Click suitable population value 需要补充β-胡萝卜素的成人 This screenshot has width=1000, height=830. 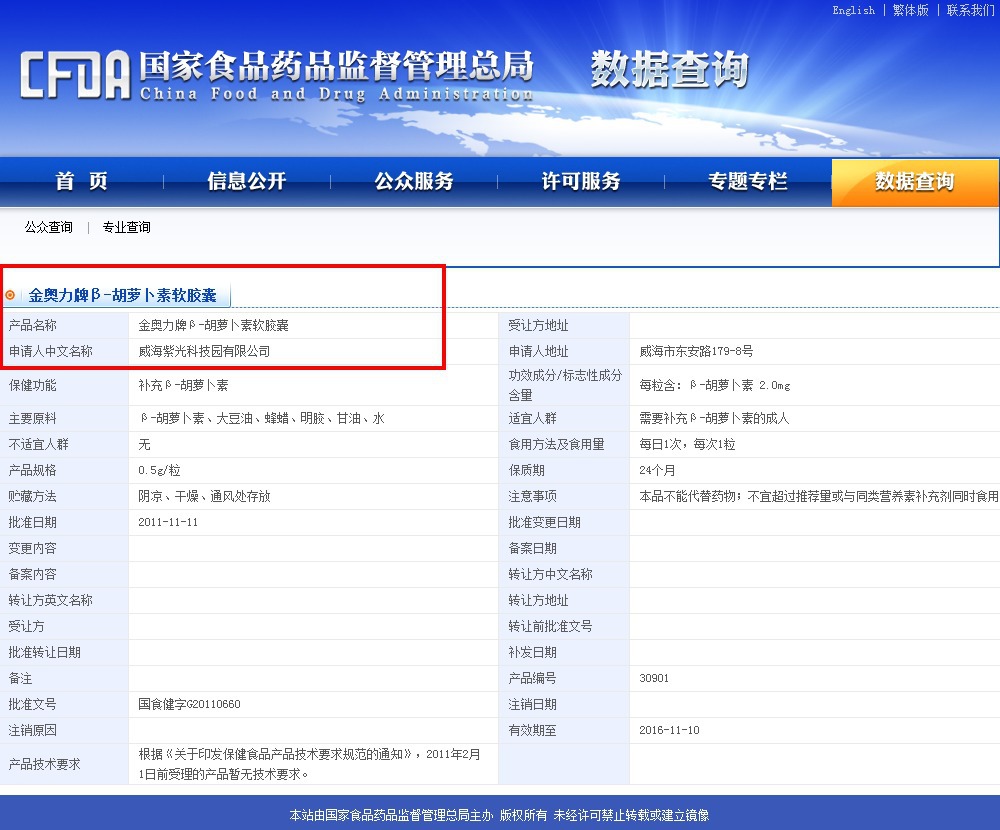[714, 419]
